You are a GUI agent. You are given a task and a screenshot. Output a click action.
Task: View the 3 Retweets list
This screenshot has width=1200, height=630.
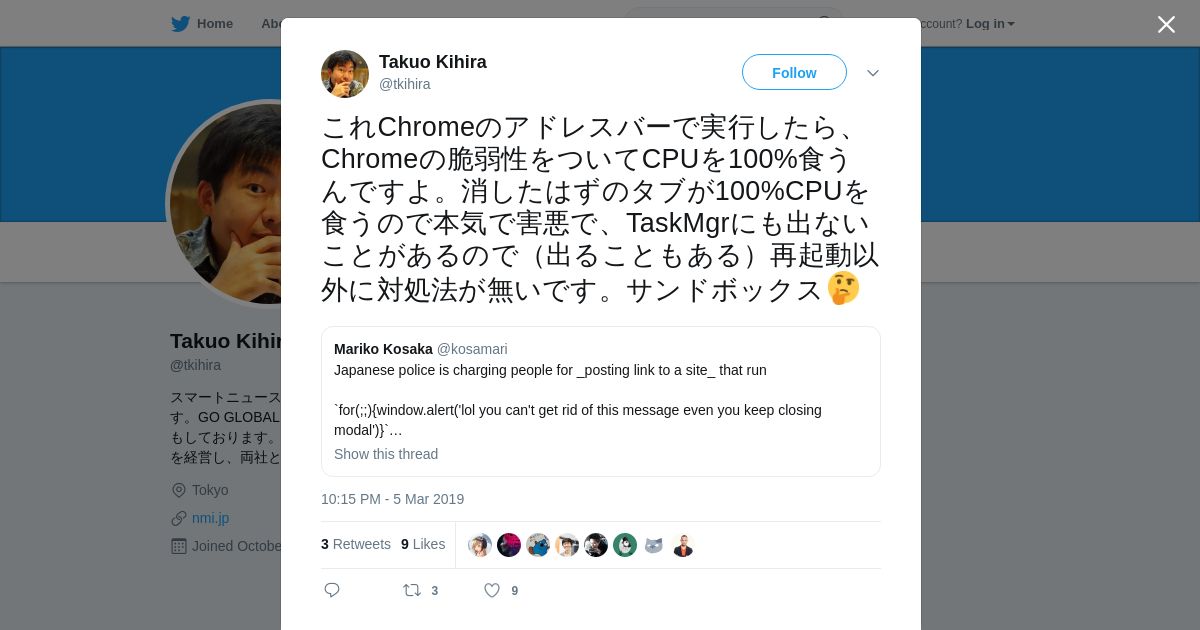point(356,544)
